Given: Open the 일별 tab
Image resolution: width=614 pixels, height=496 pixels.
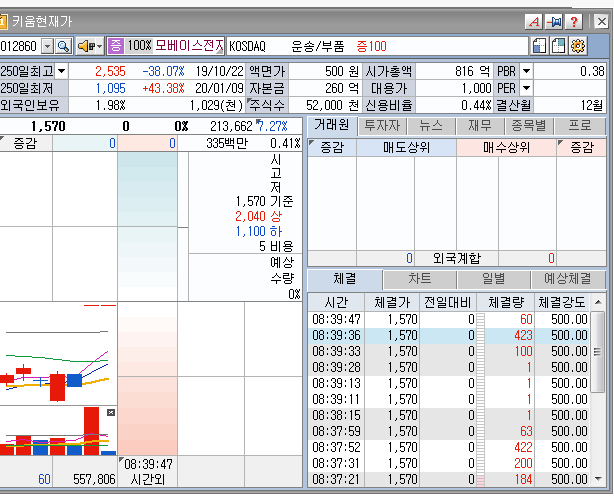Looking at the screenshot, I should 493,279.
